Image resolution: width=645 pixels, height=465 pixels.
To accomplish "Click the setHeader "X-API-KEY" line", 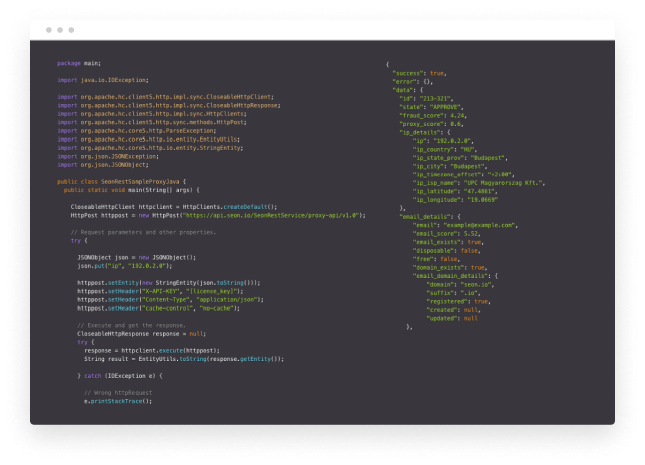I will (x=160, y=291).
